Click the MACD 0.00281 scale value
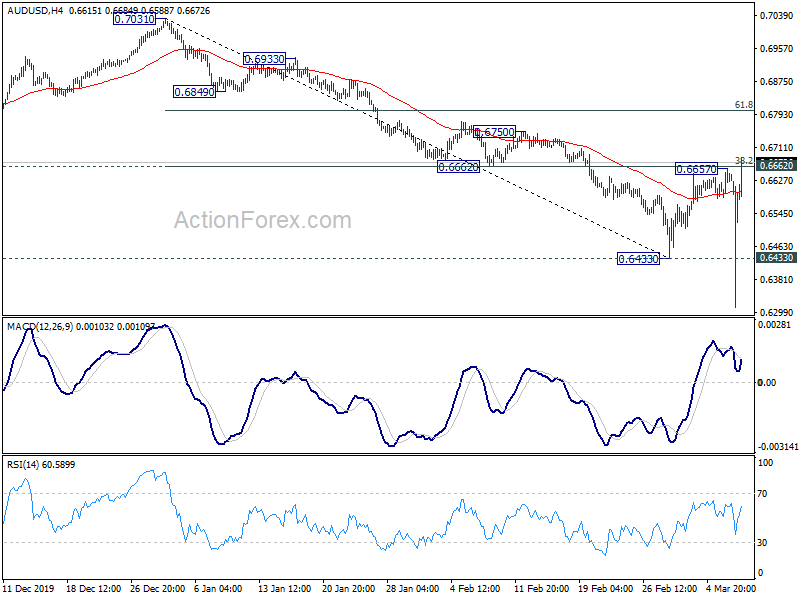Image resolution: width=800 pixels, height=600 pixels. click(x=774, y=324)
